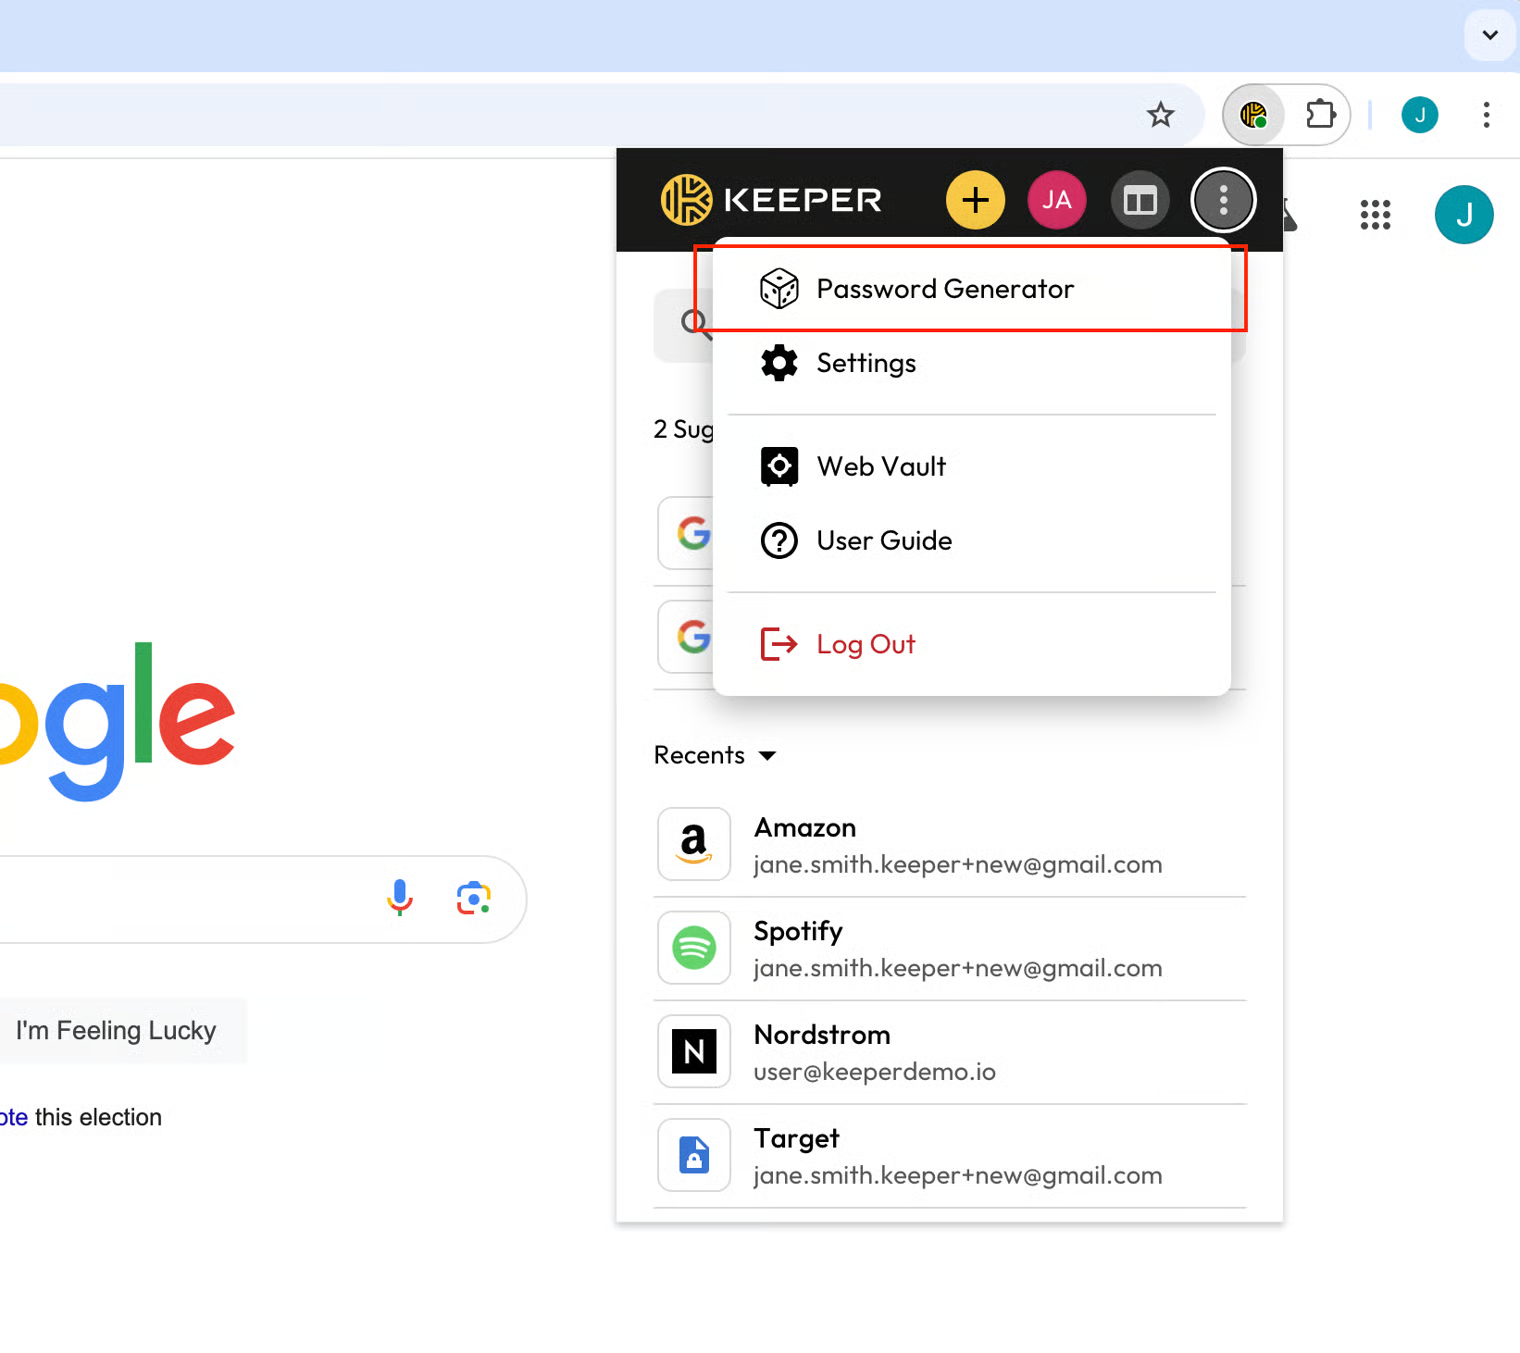Search by image with Google Lens icon
This screenshot has width=1520, height=1353.
click(473, 898)
